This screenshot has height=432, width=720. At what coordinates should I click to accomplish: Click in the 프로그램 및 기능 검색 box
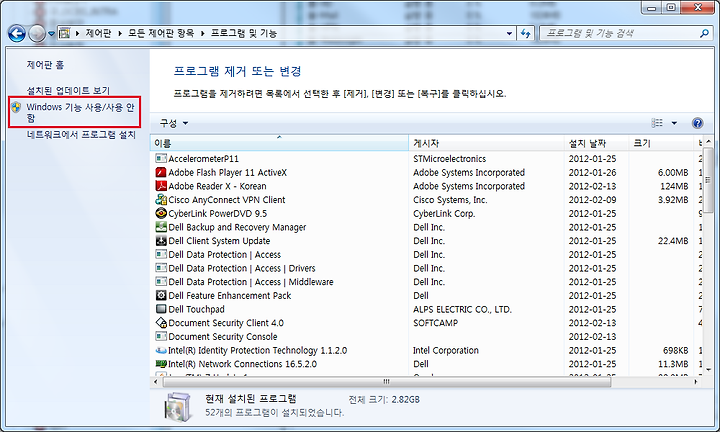pos(620,33)
